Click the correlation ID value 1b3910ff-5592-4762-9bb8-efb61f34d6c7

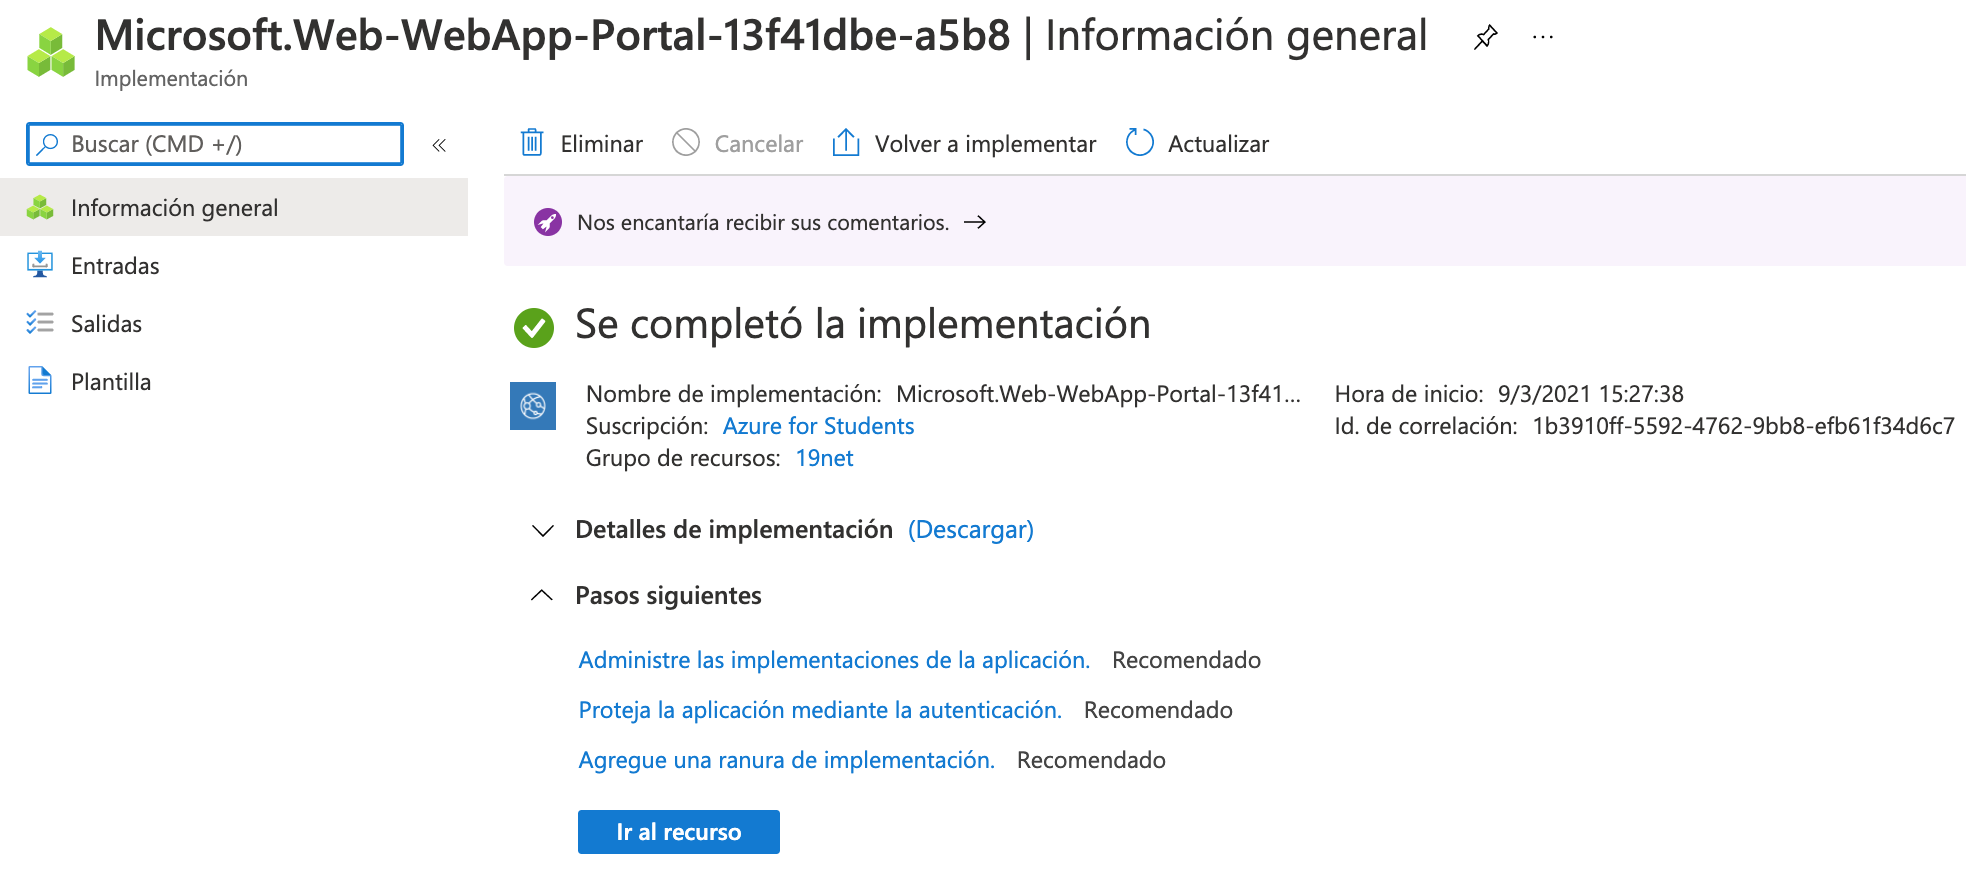click(1743, 426)
